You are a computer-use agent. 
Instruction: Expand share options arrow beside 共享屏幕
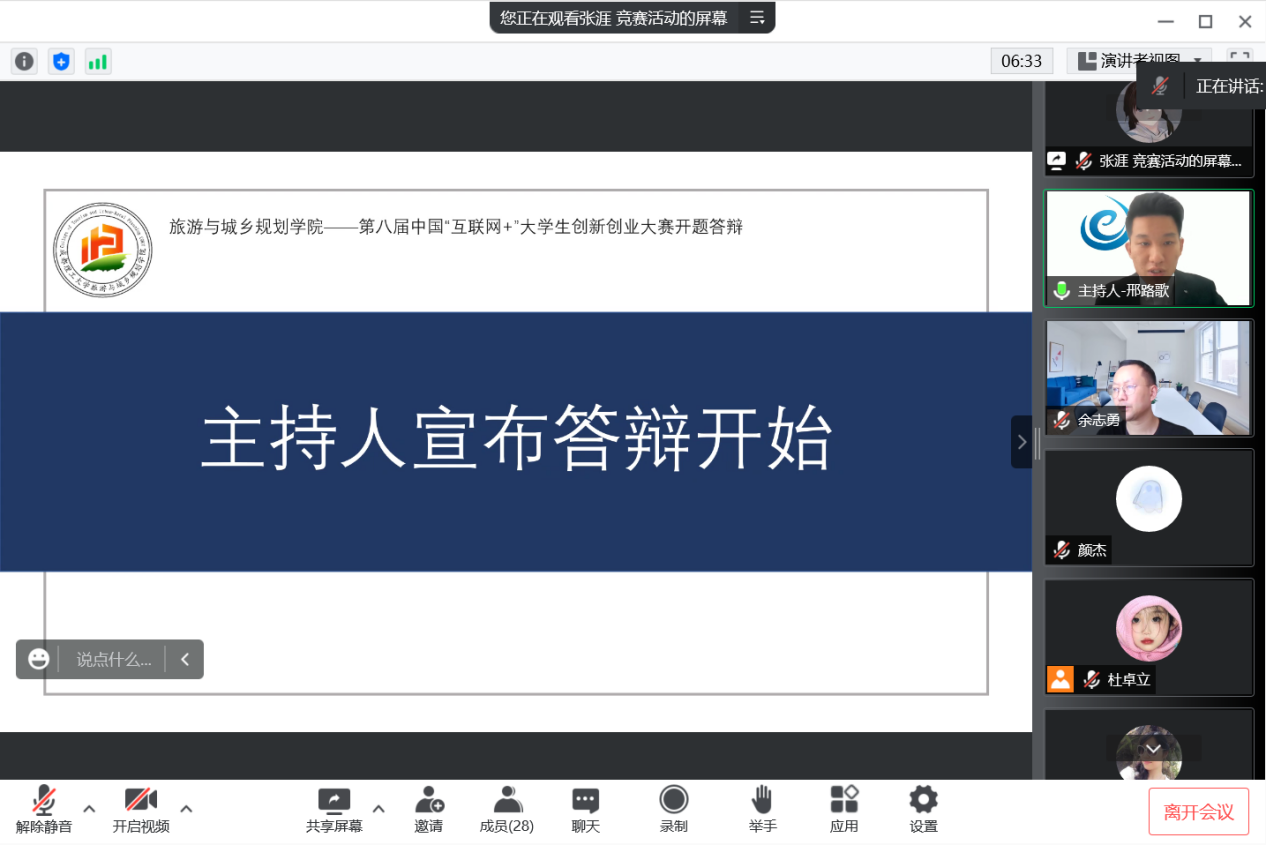coord(378,809)
